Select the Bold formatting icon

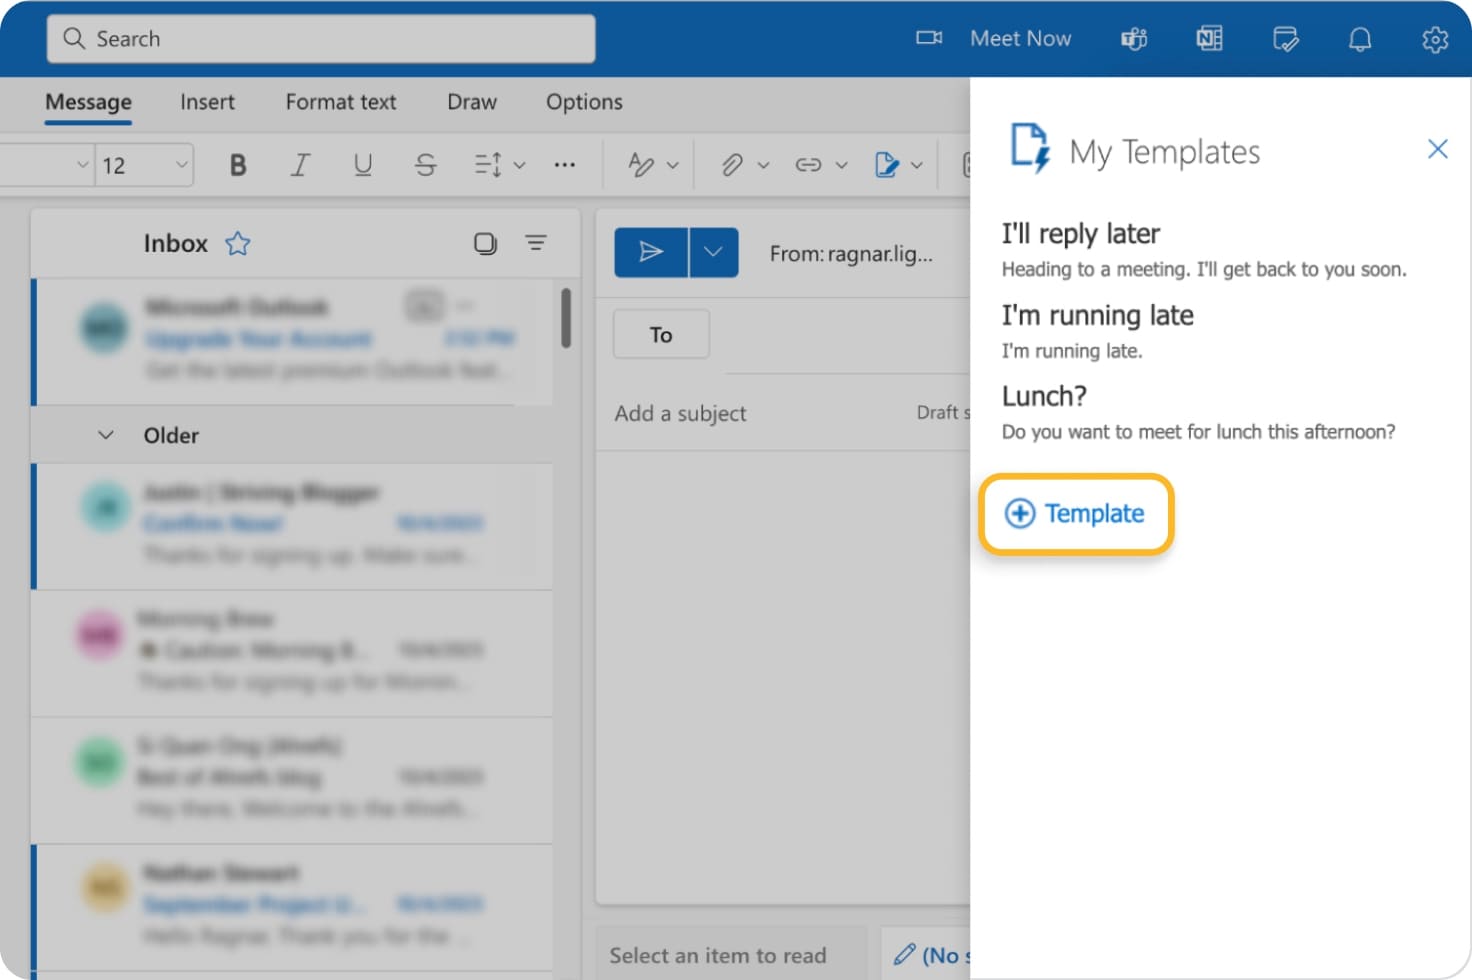237,164
